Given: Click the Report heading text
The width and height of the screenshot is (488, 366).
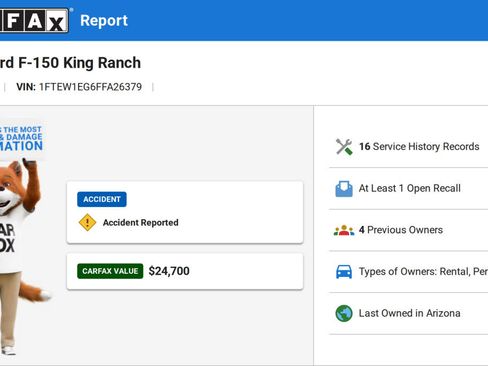Looking at the screenshot, I should click(104, 21).
